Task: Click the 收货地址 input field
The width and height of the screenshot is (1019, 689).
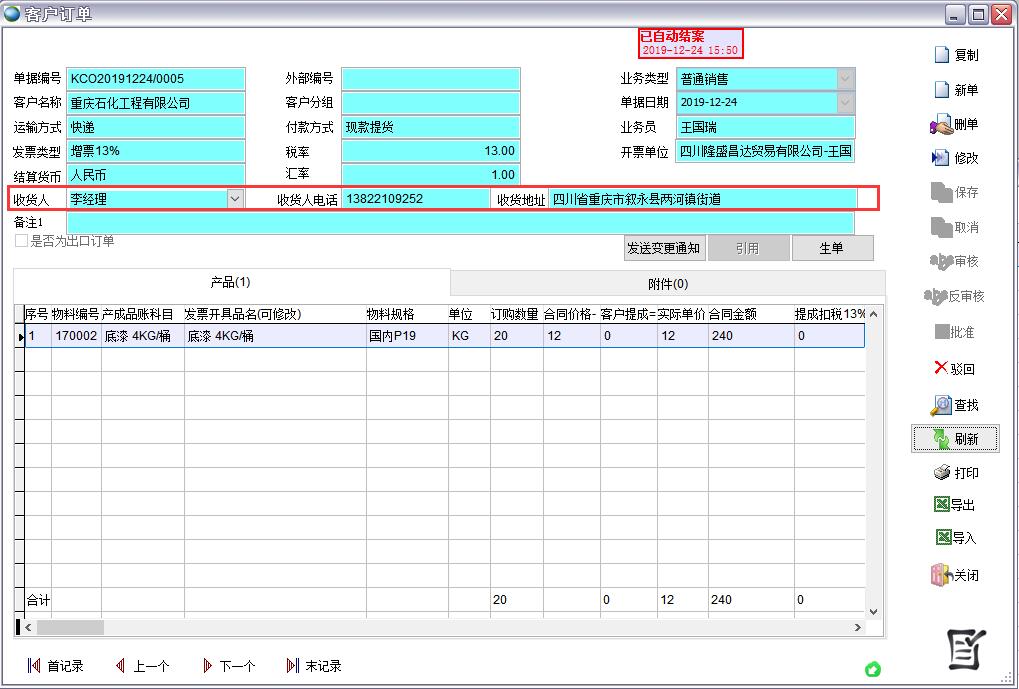Action: click(x=703, y=199)
